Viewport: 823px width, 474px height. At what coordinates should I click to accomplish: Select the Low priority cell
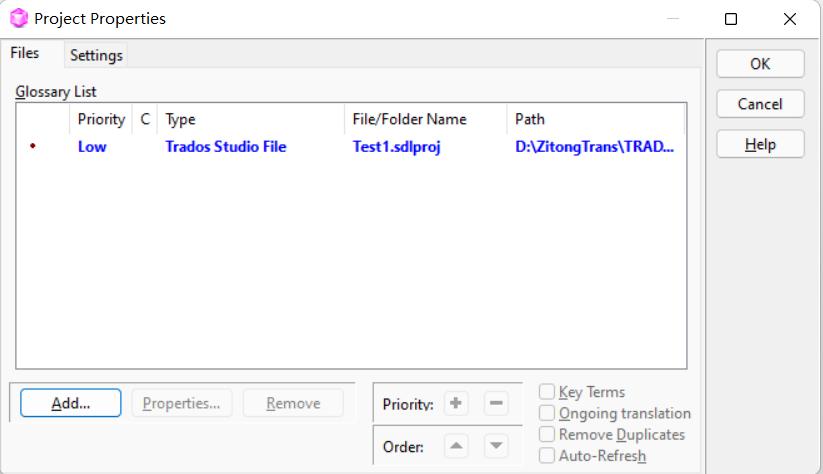pyautogui.click(x=92, y=146)
